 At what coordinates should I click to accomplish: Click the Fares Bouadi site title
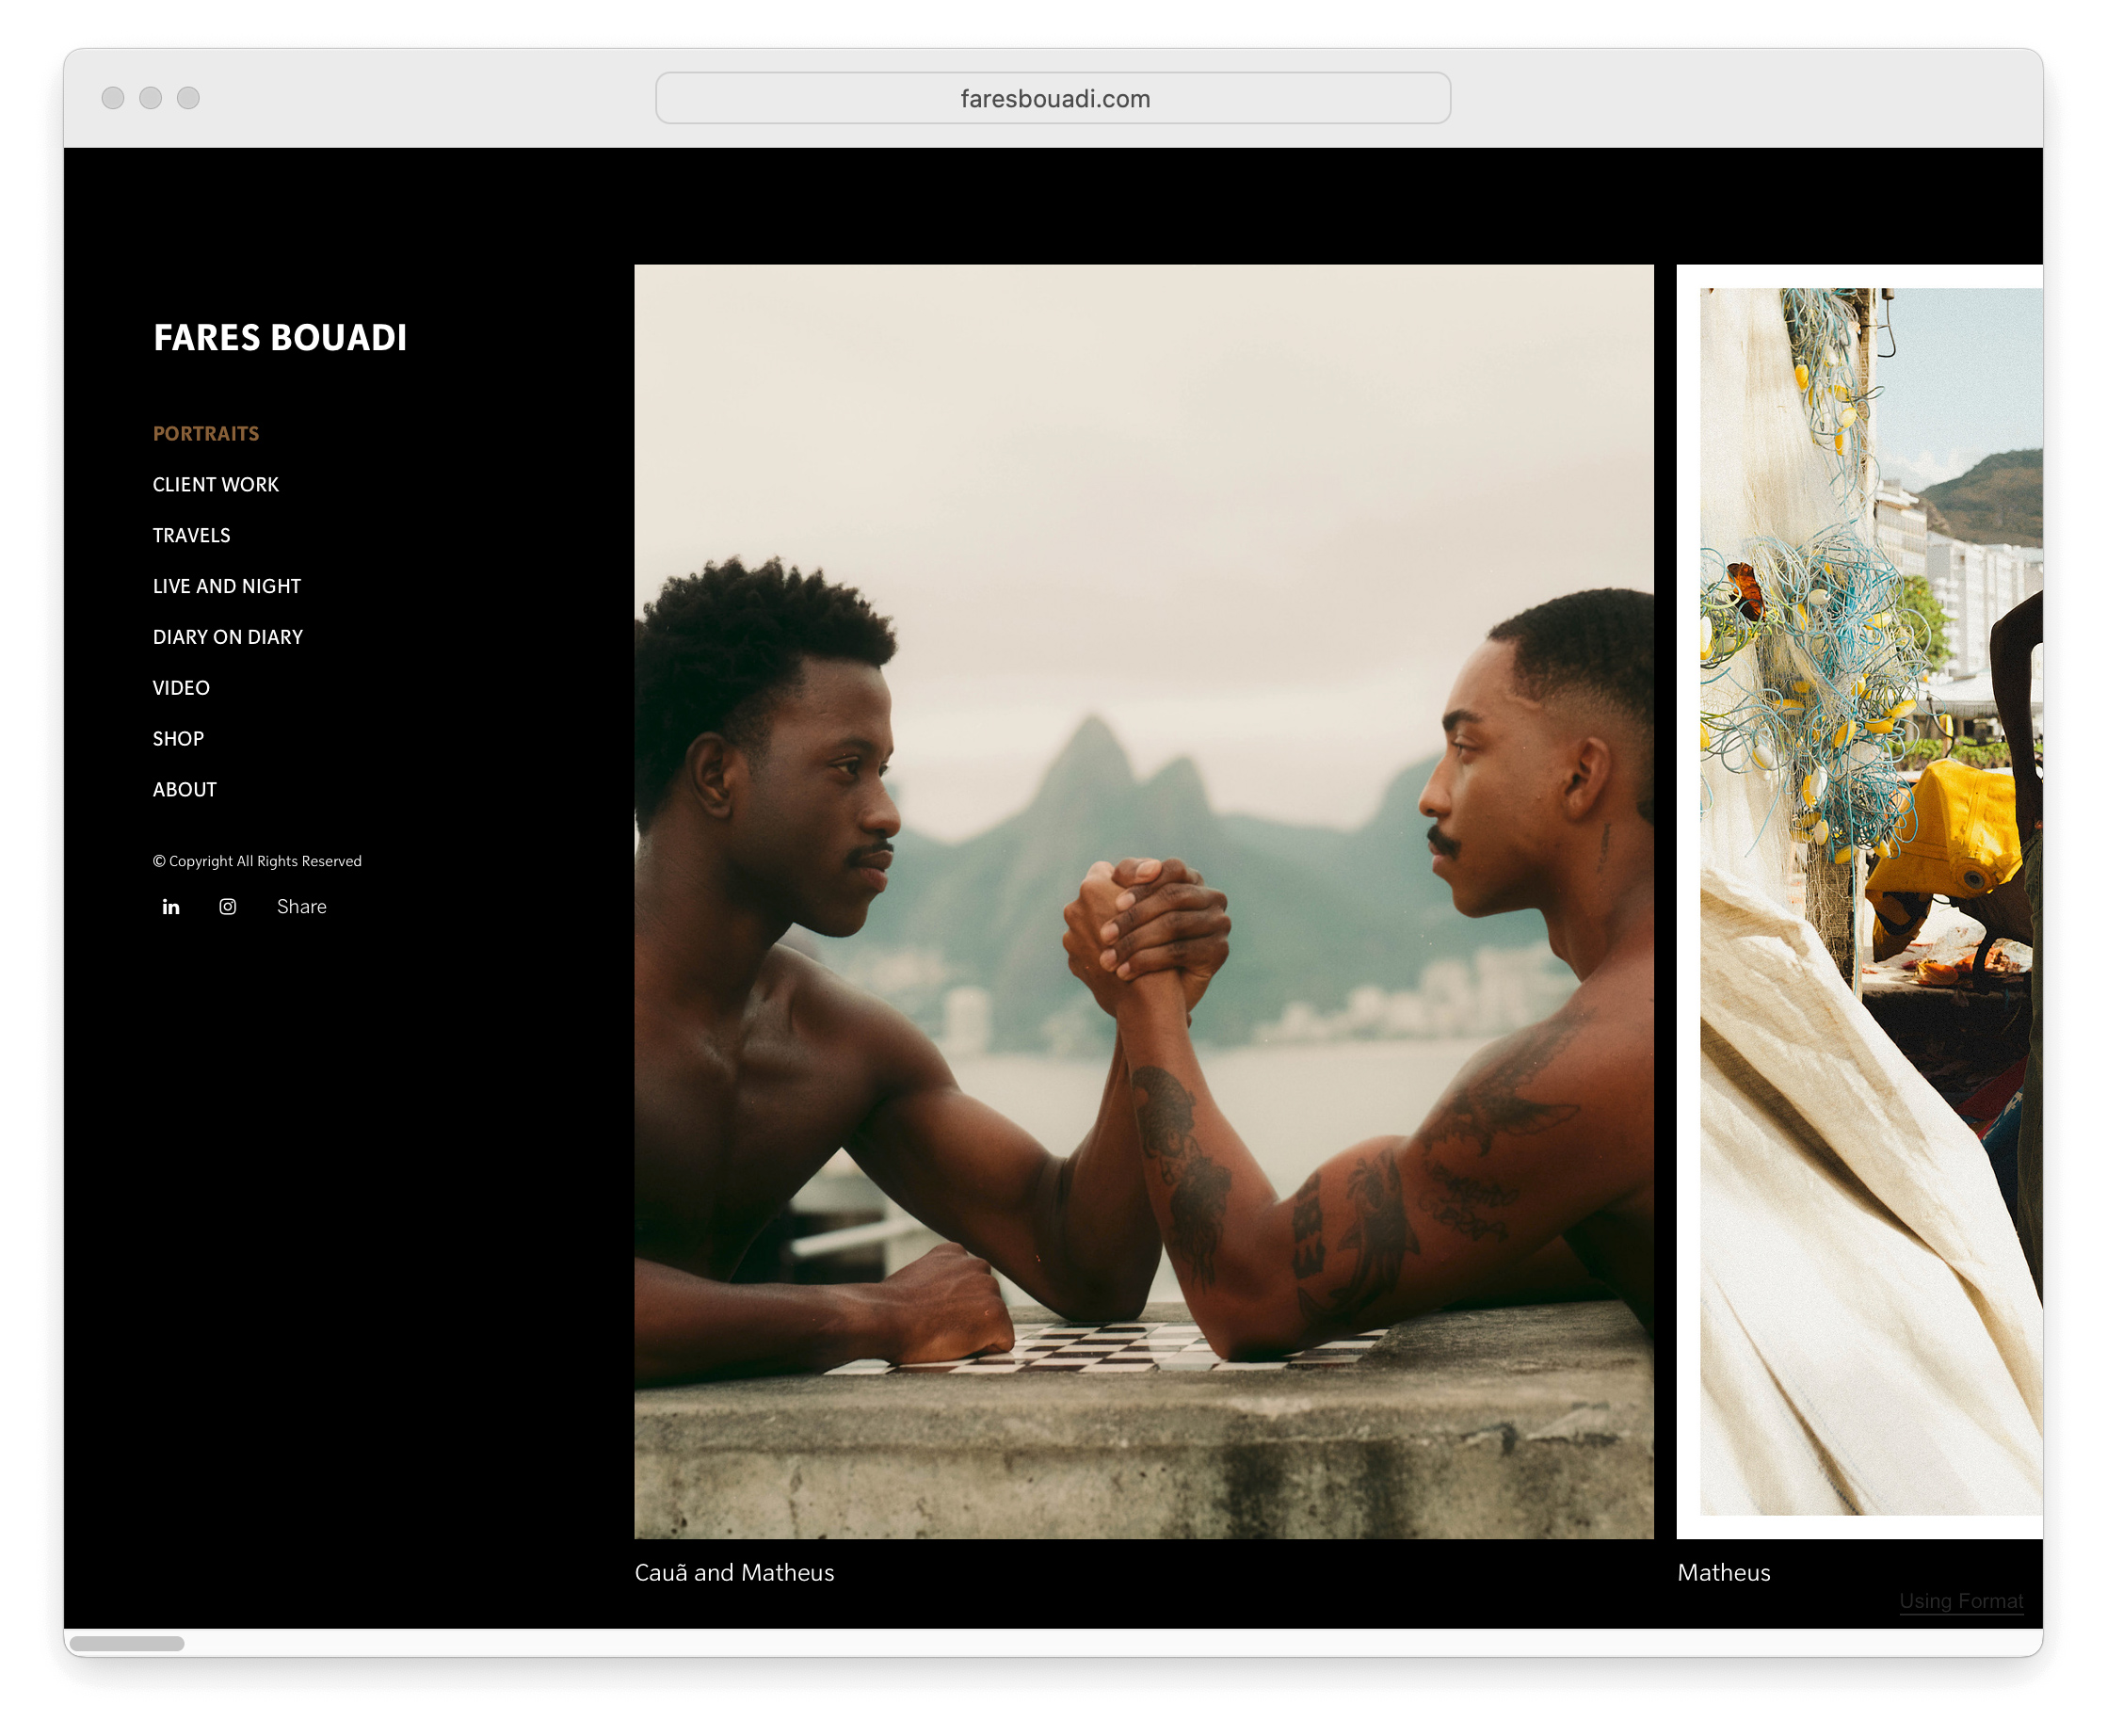click(280, 338)
